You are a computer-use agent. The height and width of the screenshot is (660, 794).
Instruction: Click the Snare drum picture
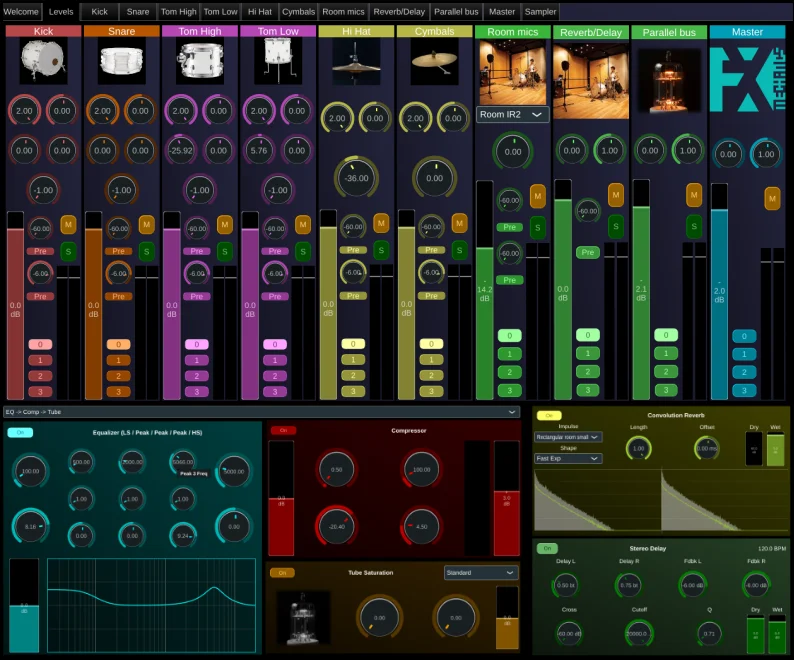(121, 62)
